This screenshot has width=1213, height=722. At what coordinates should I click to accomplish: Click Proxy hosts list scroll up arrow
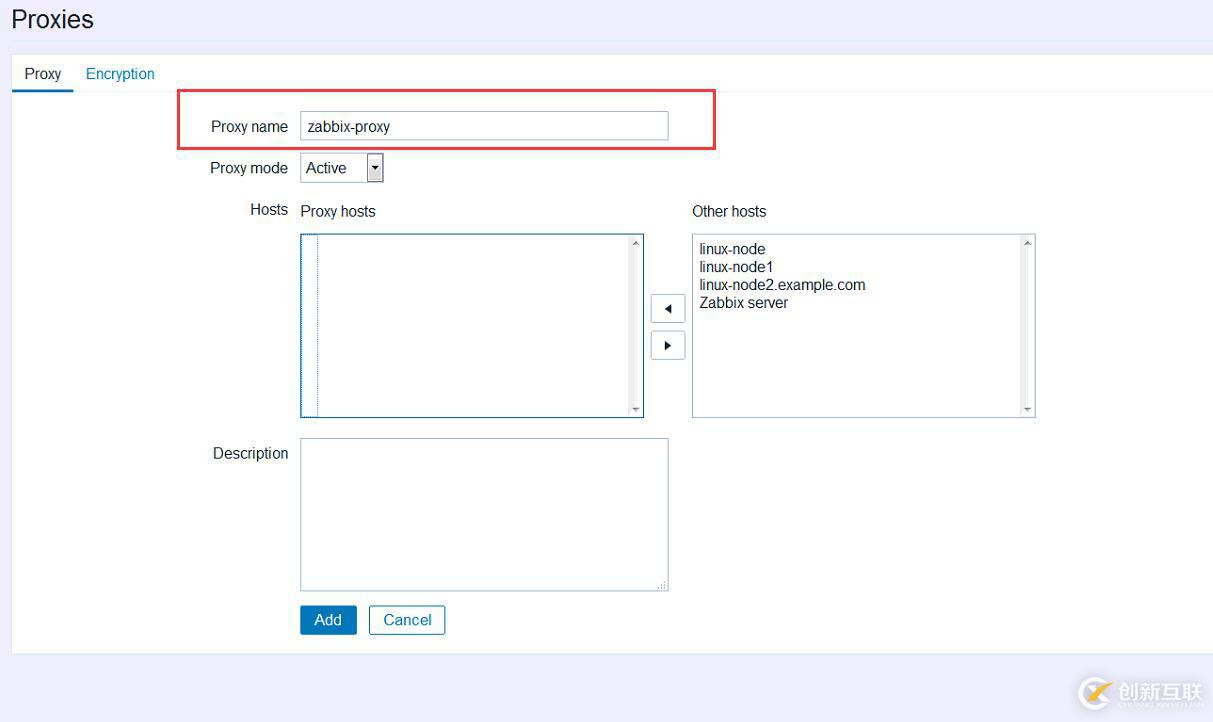point(635,243)
